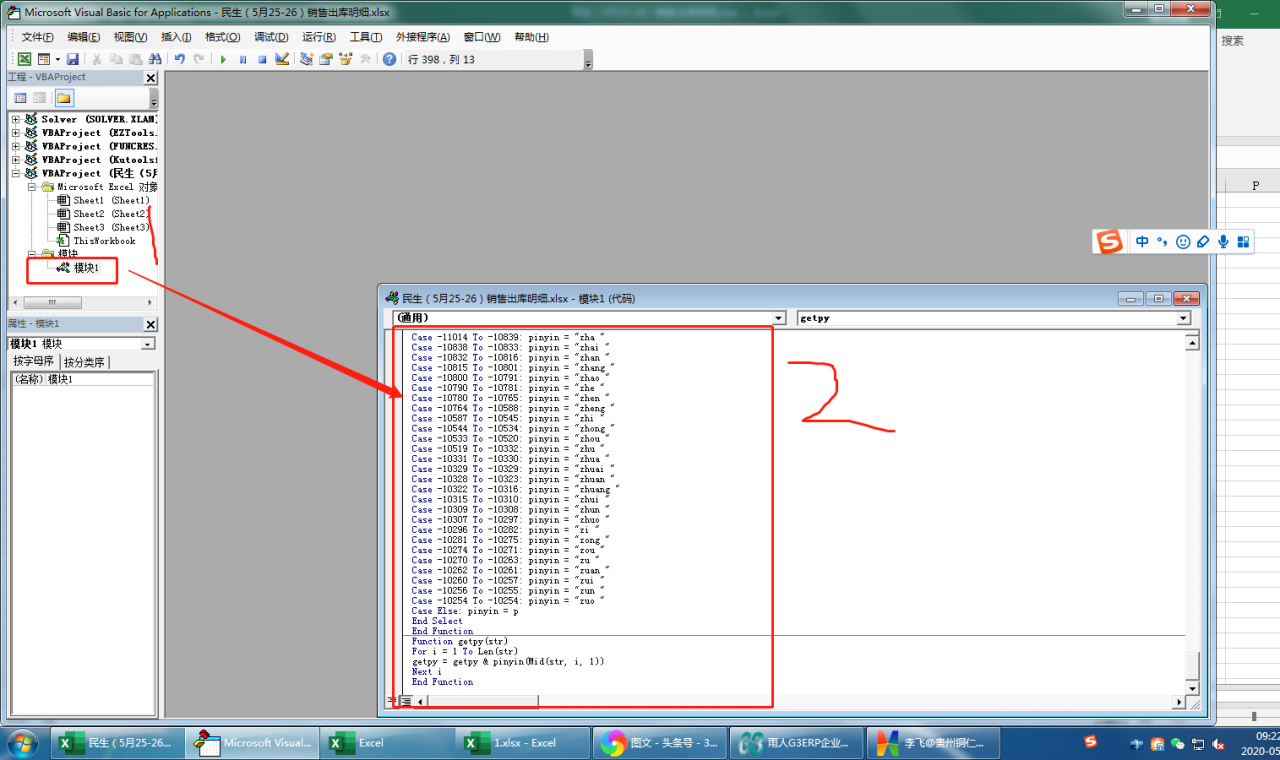The height and width of the screenshot is (760, 1280).
Task: Open Project Explorer via toolbar icon
Action: point(307,59)
